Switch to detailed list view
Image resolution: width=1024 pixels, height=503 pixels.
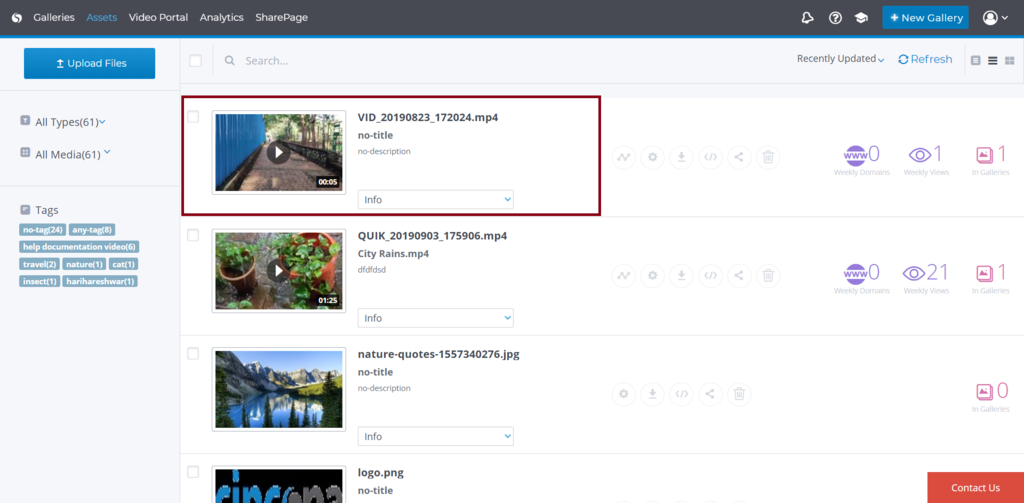(x=976, y=60)
